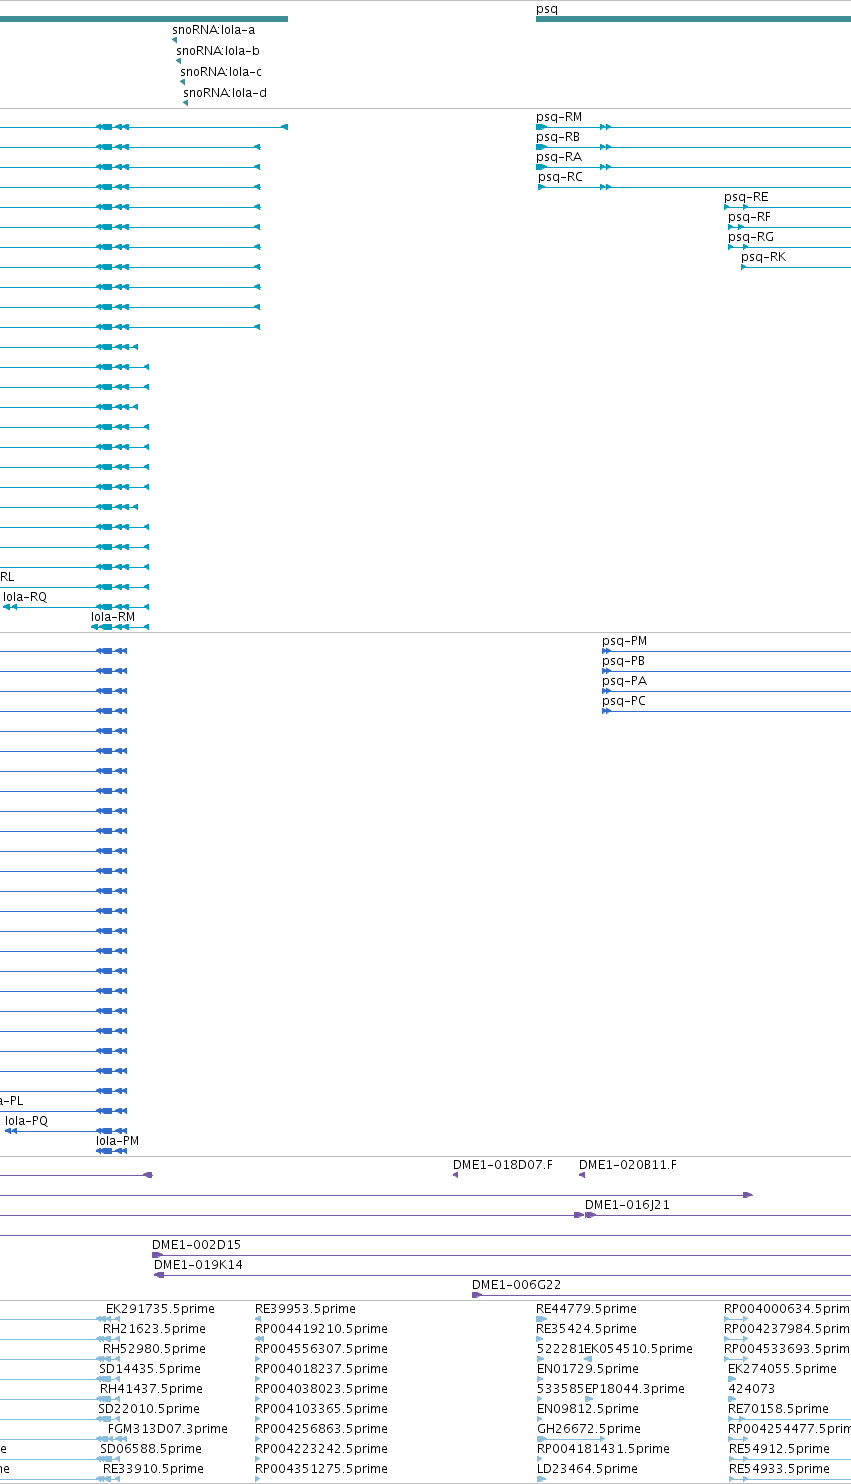This screenshot has width=851, height=1484.
Task: Open EST RE54912.5prime
Action: 779,1449
